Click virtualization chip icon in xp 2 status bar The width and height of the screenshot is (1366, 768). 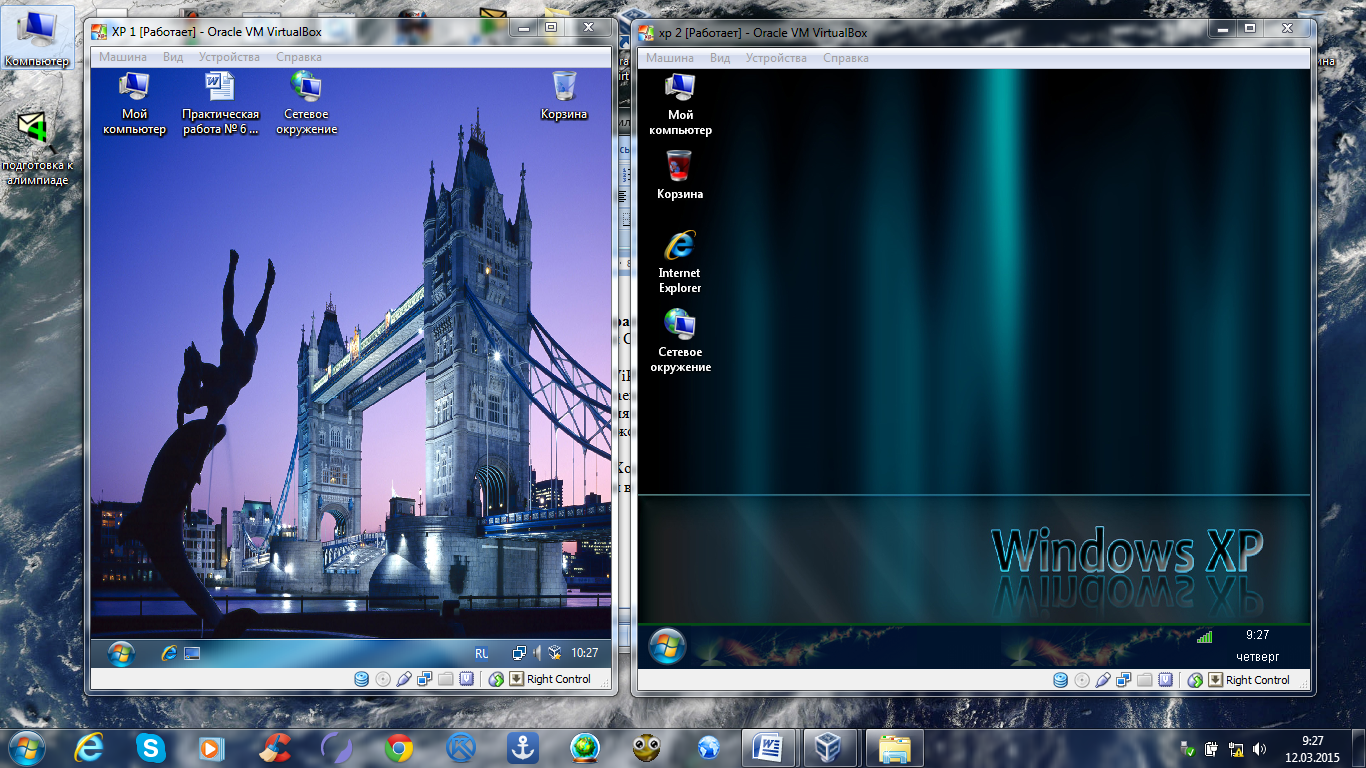[1165, 680]
